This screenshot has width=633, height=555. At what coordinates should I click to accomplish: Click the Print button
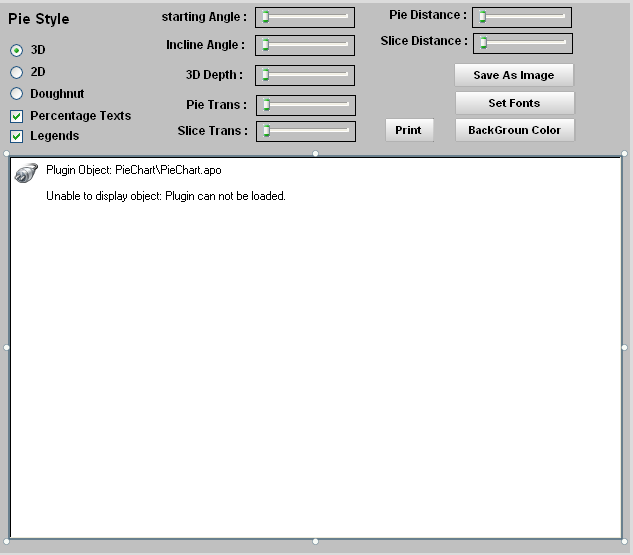tap(408, 130)
